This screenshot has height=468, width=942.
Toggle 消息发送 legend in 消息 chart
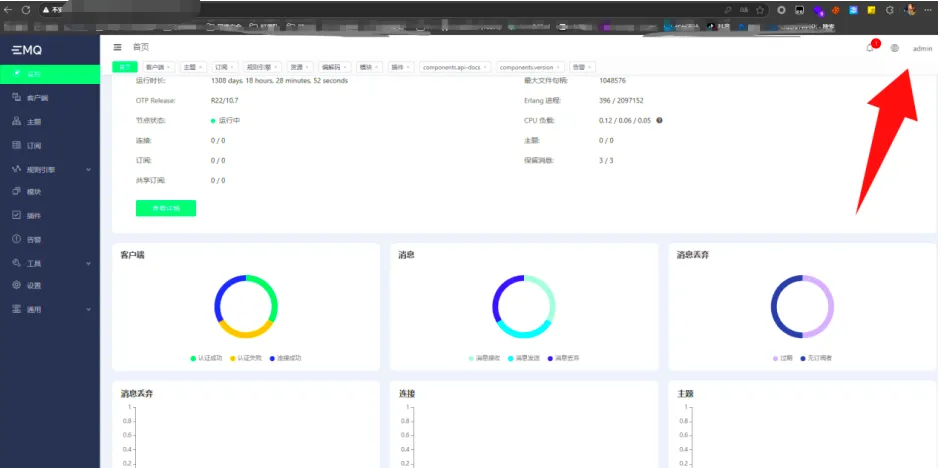[x=524, y=358]
